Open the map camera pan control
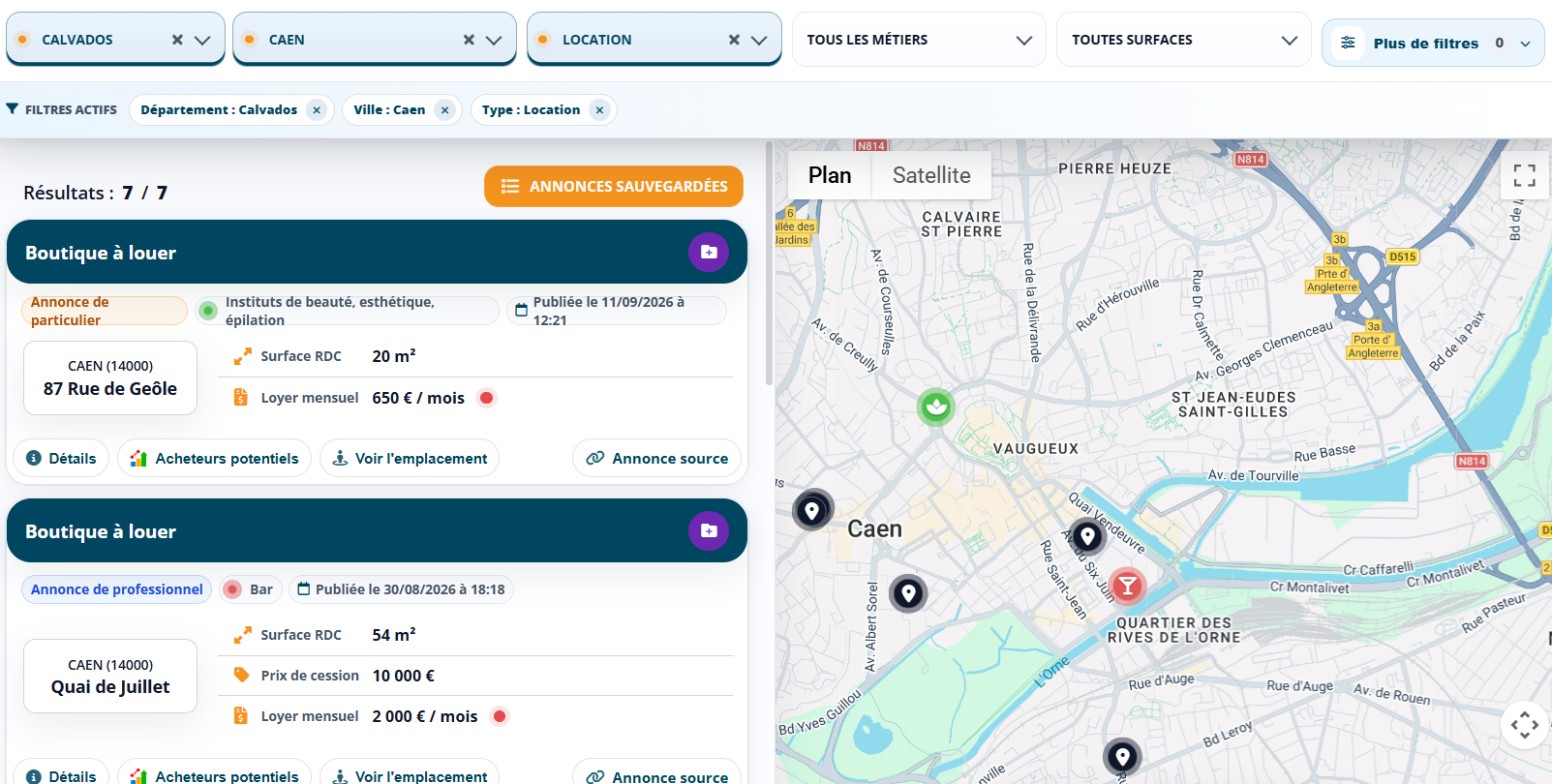Image resolution: width=1552 pixels, height=784 pixels. click(1524, 724)
